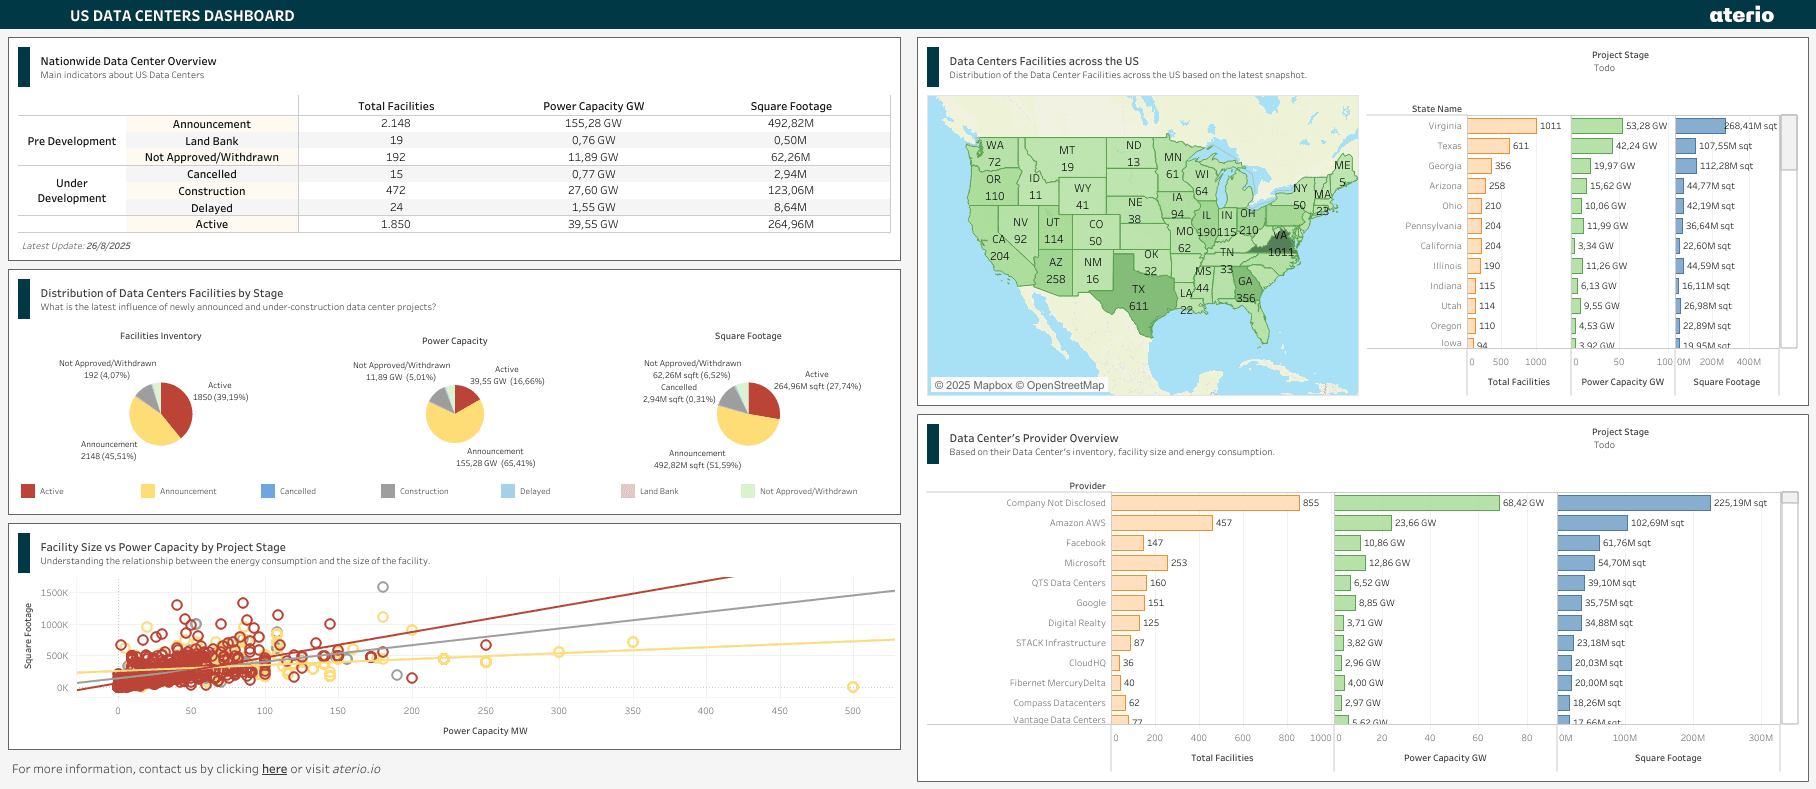This screenshot has height=789, width=1816.
Task: Click the gray outlier point near 180 MW
Action: [x=382, y=587]
